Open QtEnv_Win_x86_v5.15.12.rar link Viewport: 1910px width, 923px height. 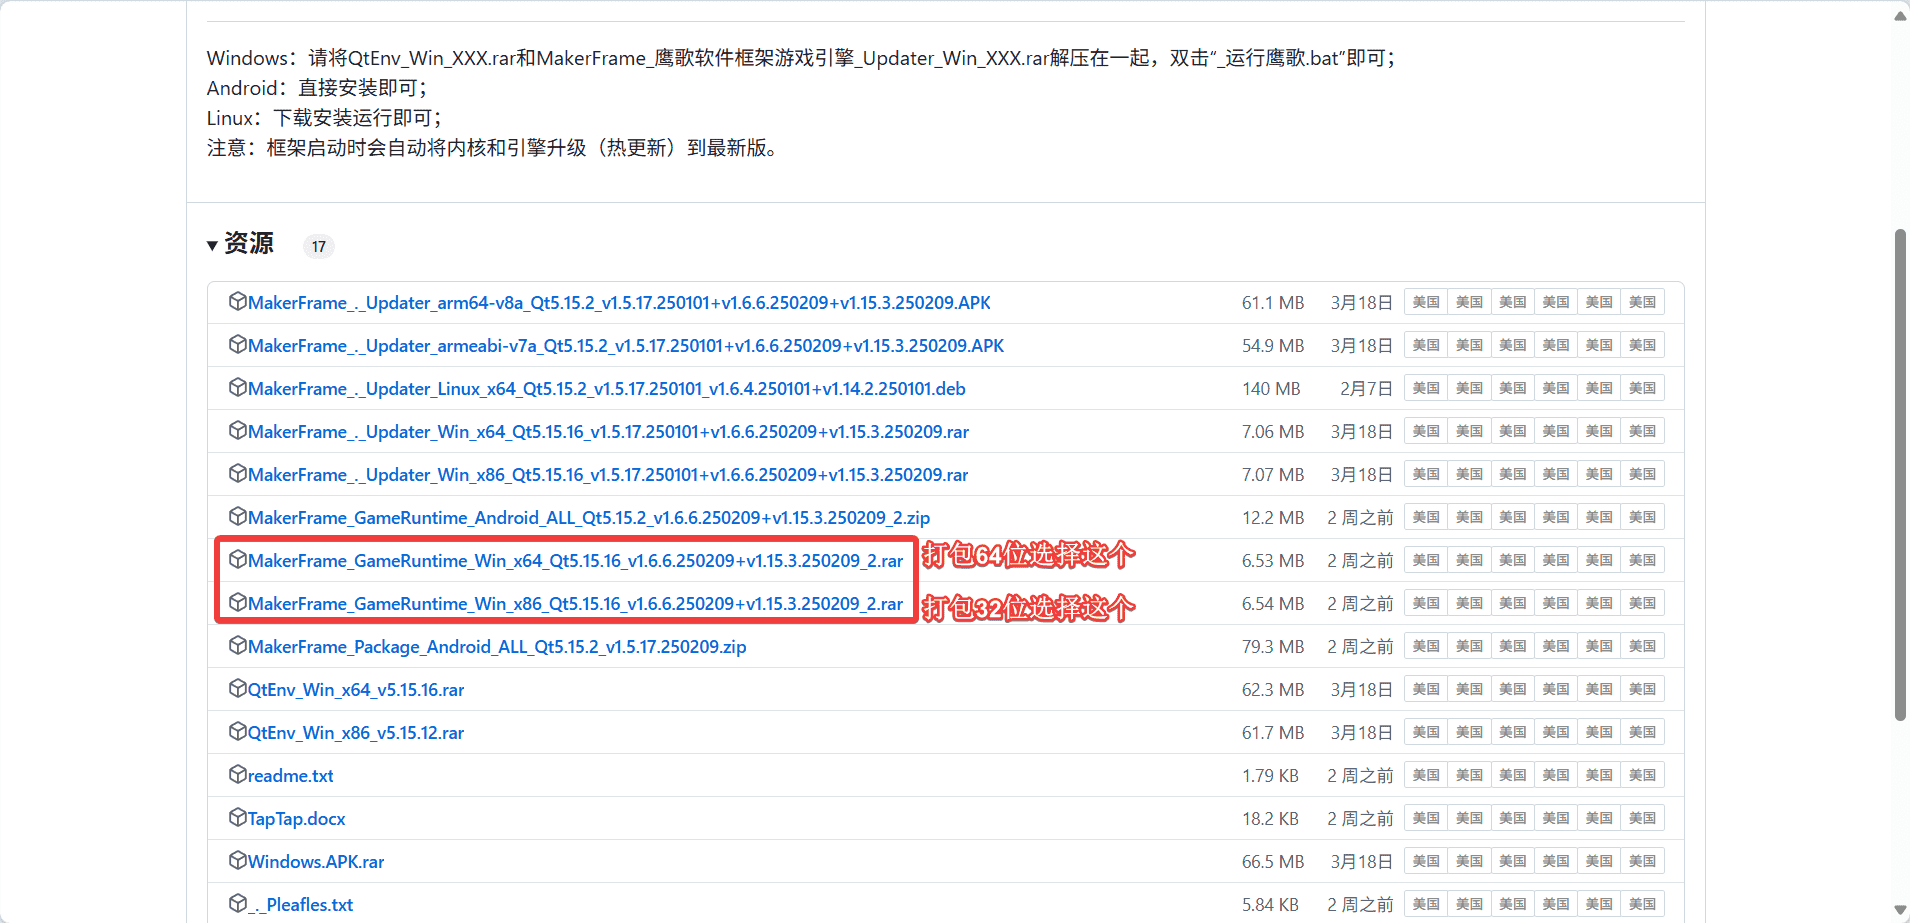point(356,733)
